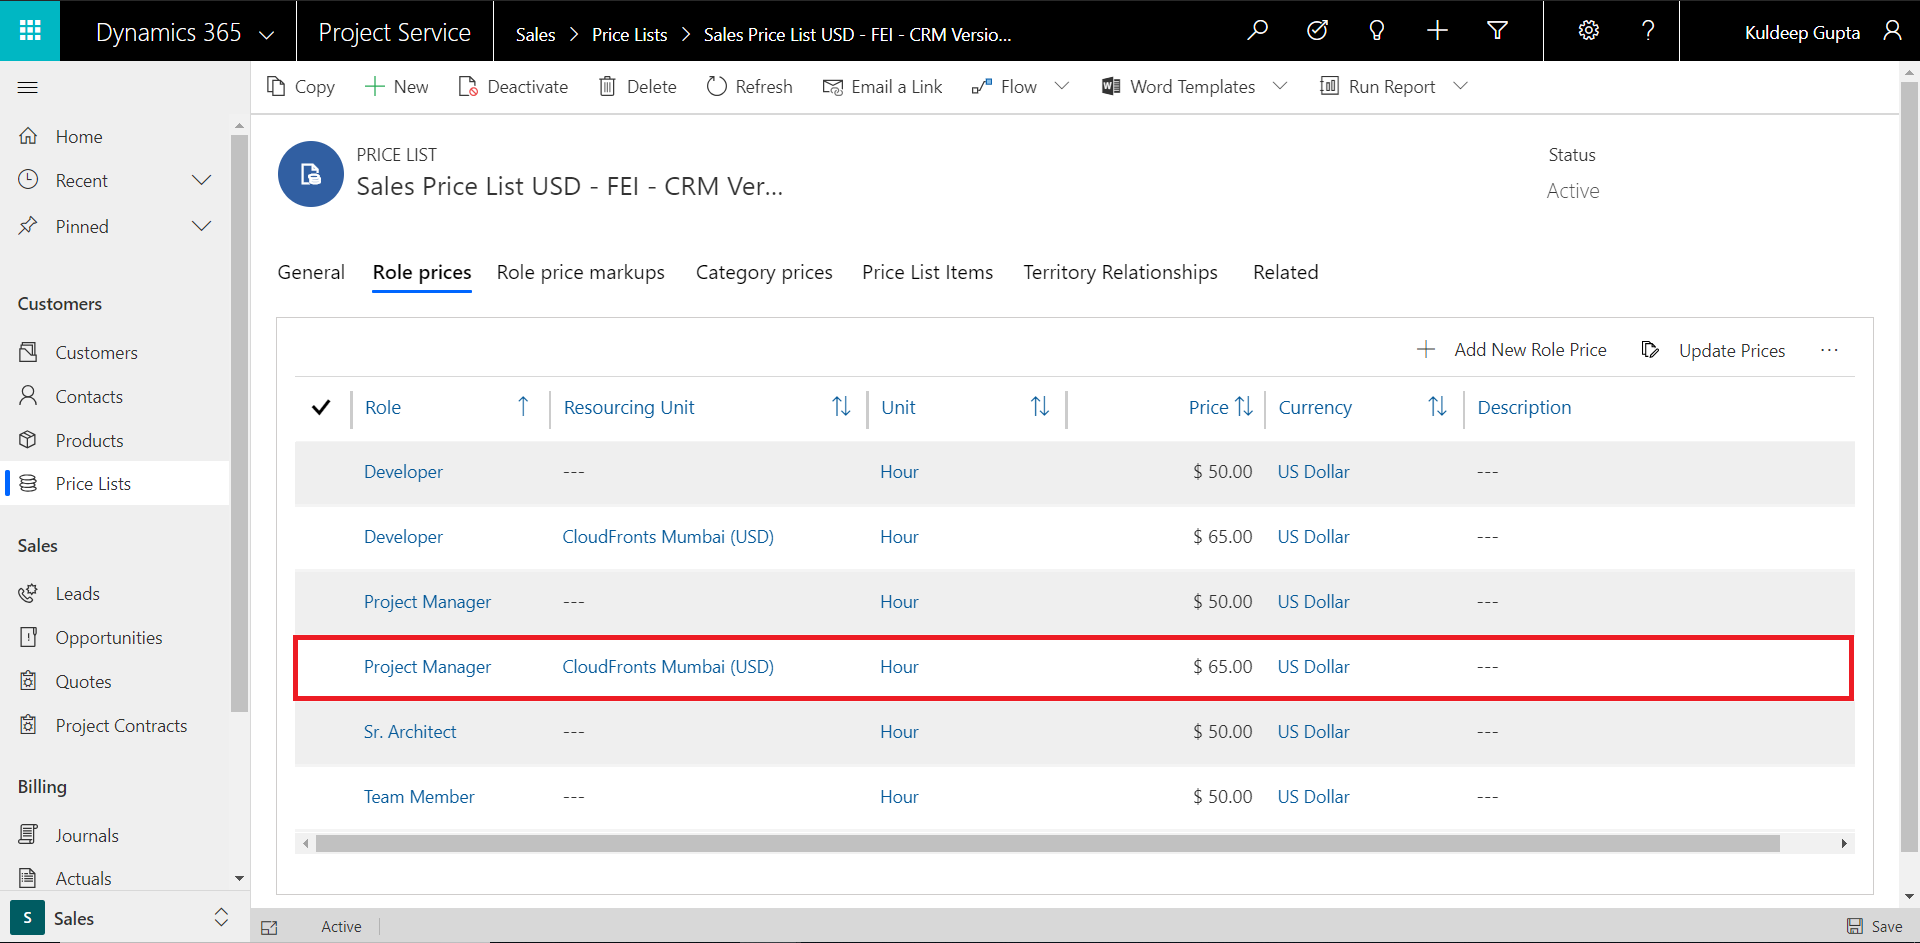Image resolution: width=1920 pixels, height=943 pixels.
Task: Open the settings gear icon
Action: (x=1588, y=31)
